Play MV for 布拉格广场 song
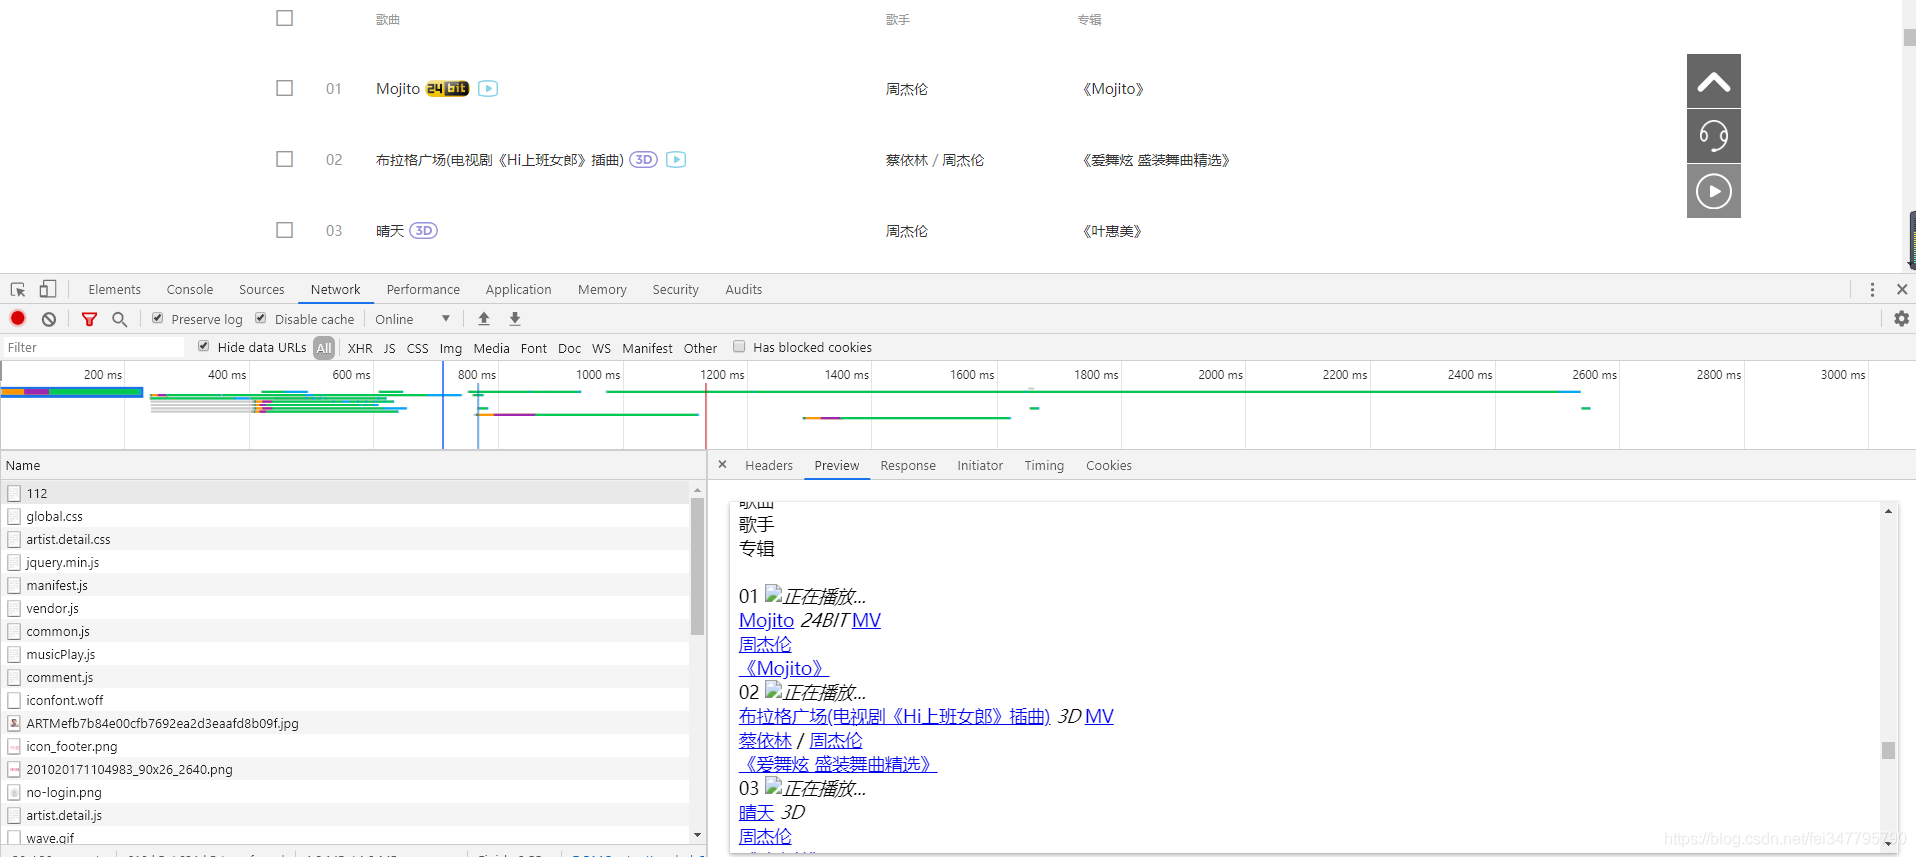1916x857 pixels. 676,159
